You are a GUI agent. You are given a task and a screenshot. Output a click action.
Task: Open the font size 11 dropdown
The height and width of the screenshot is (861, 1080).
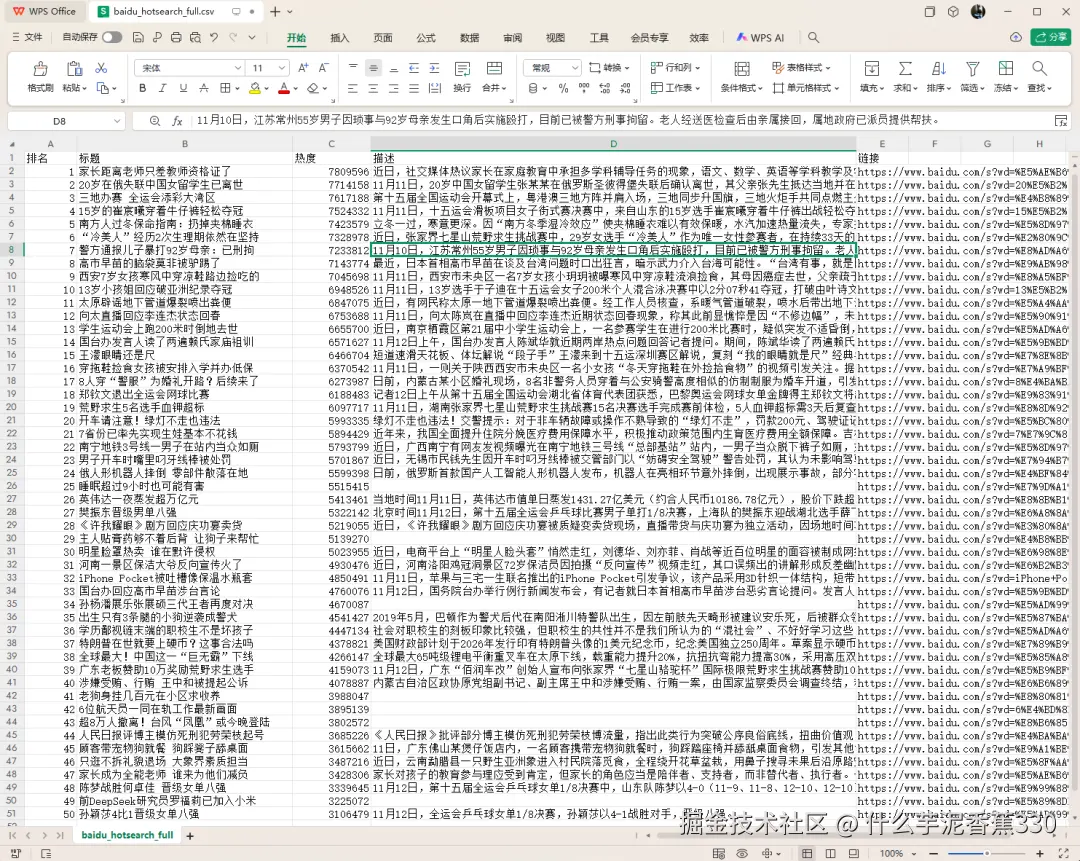click(282, 68)
